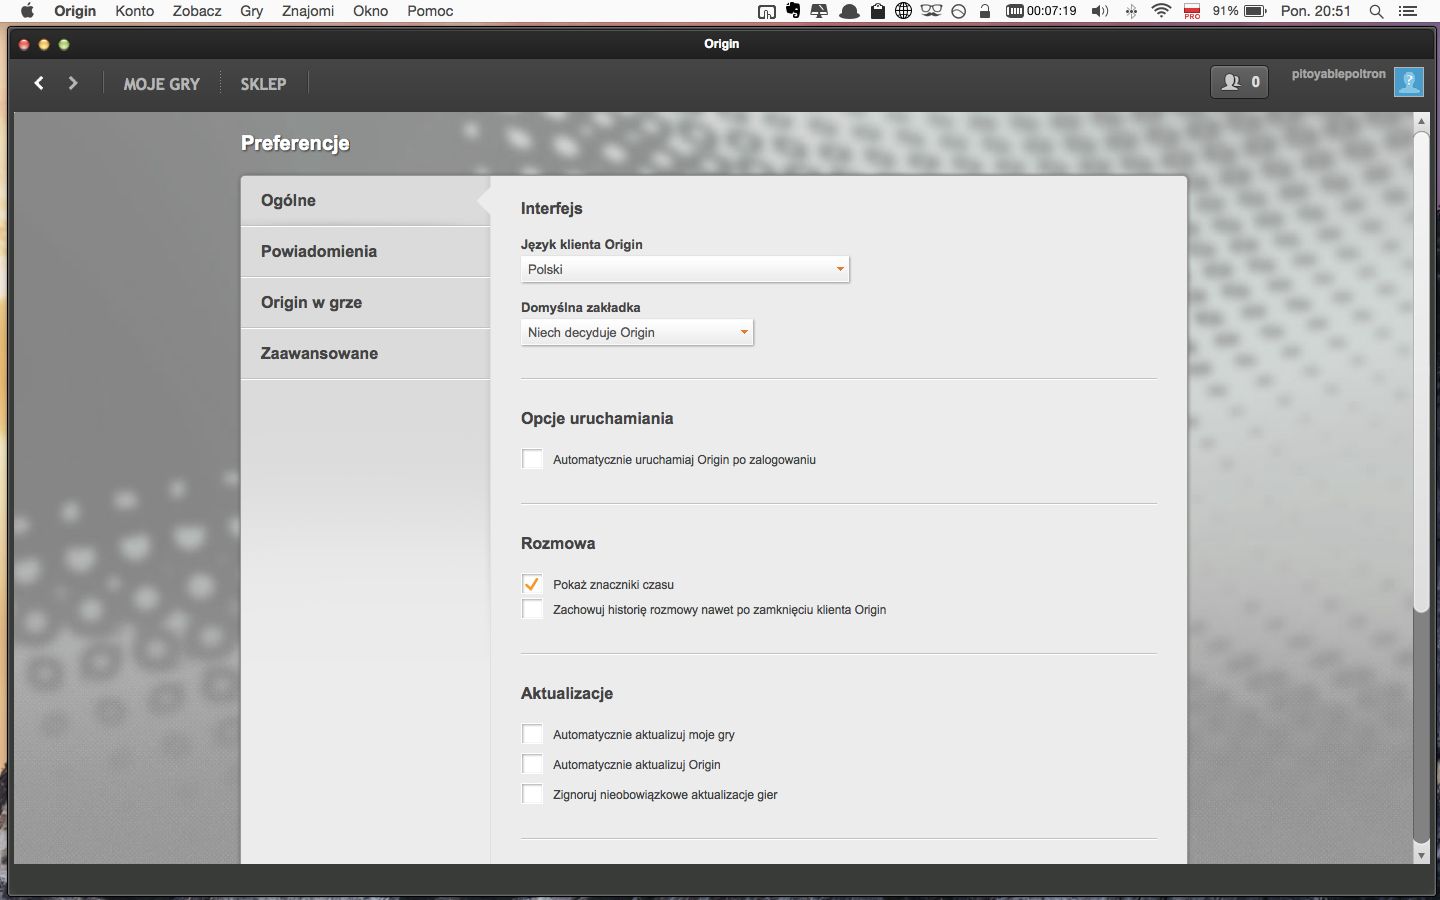Select the Ogólne preferences tab
1440x900 pixels.
point(365,200)
